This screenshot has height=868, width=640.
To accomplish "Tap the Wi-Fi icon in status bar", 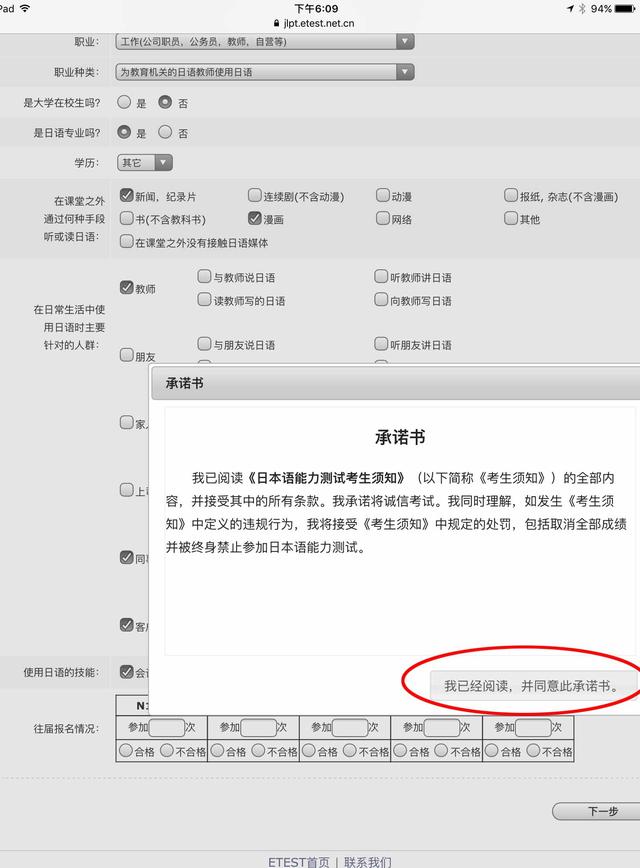I will (24, 8).
